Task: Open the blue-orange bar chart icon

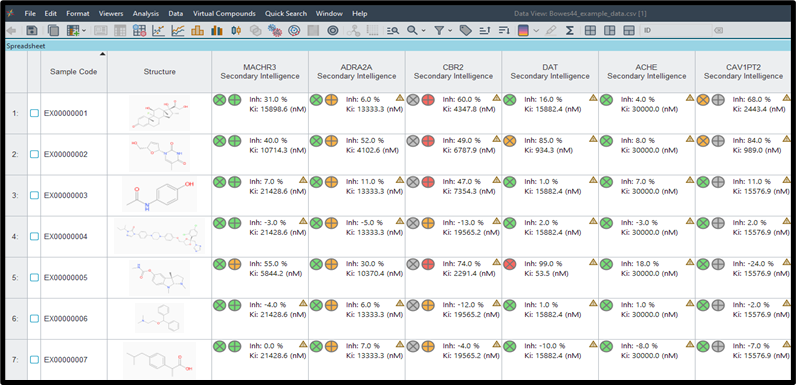Action: click(217, 30)
